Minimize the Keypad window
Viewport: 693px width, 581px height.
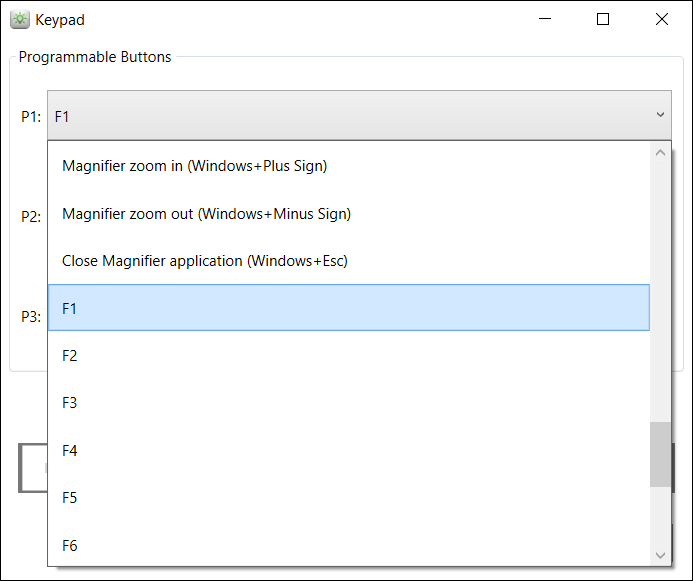coord(545,19)
